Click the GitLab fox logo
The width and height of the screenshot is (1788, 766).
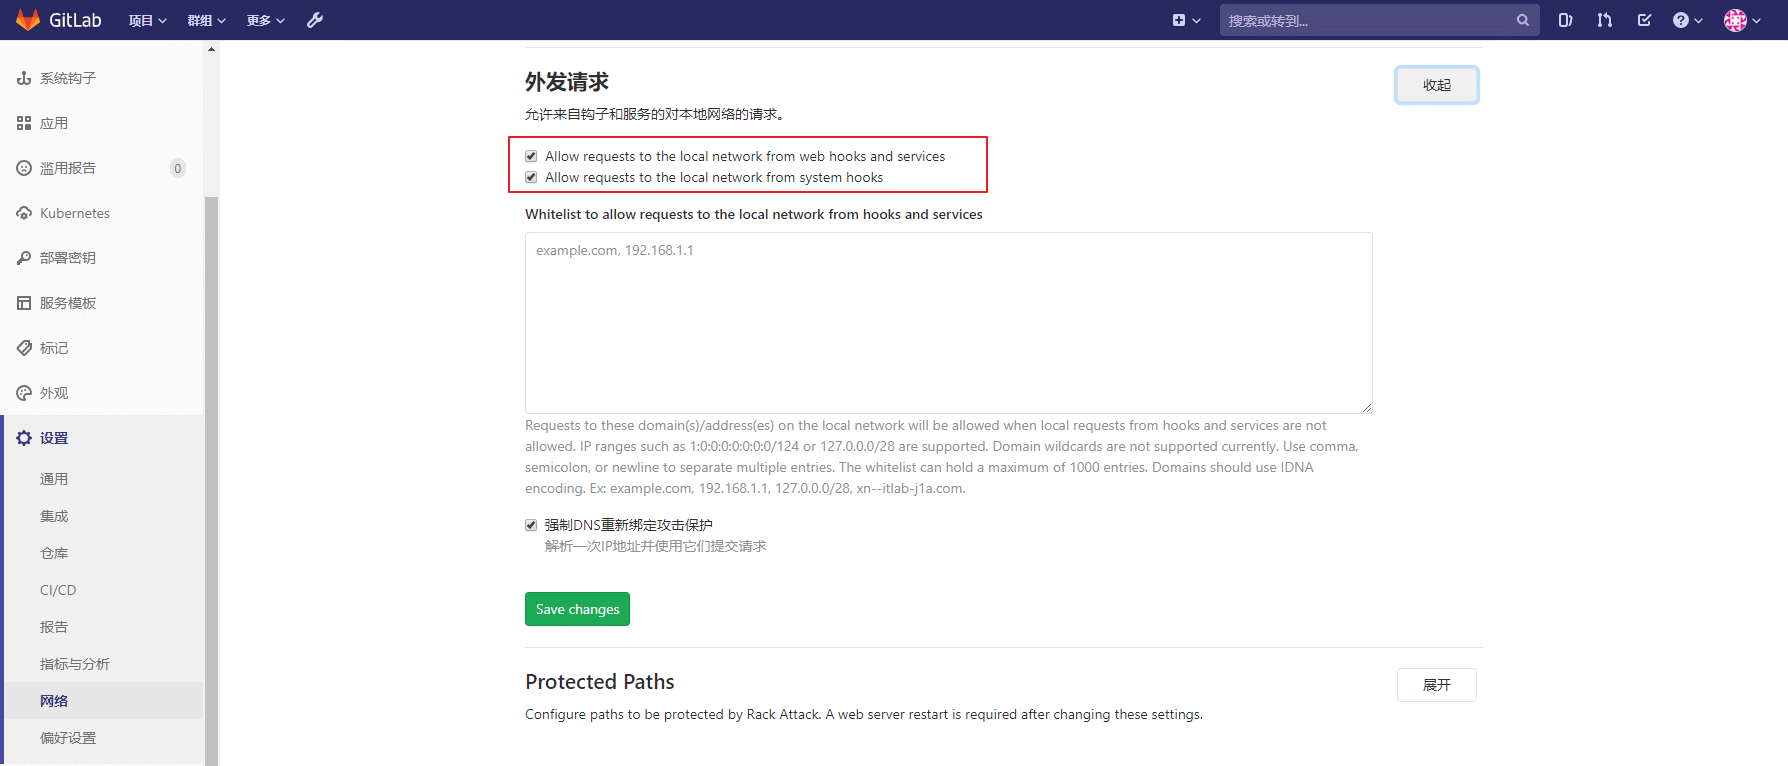click(x=28, y=20)
